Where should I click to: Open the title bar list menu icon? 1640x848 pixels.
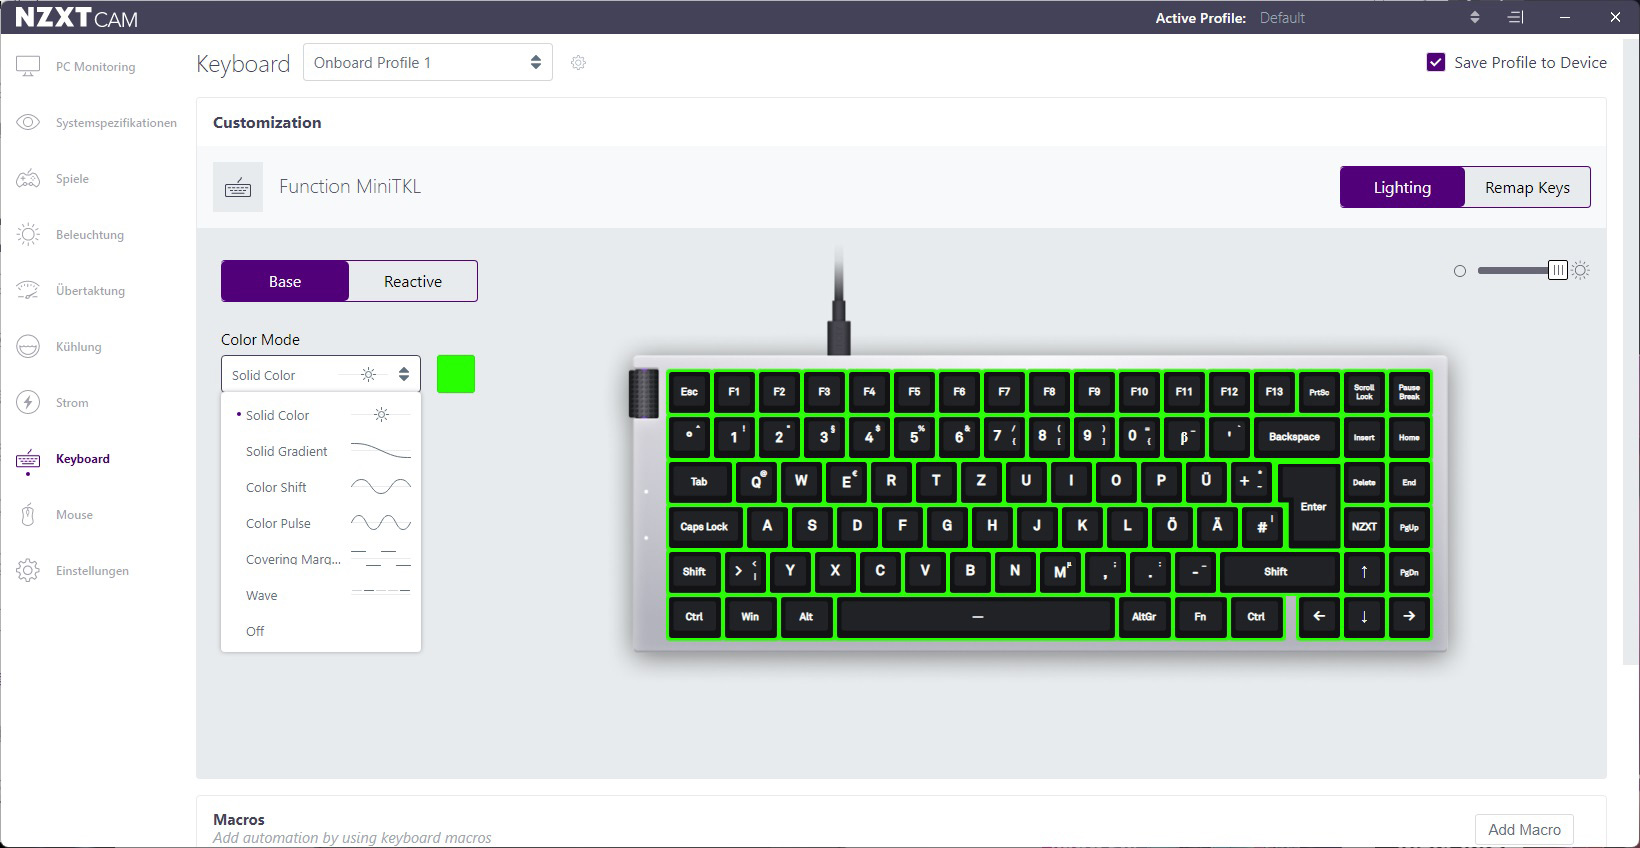pos(1516,17)
